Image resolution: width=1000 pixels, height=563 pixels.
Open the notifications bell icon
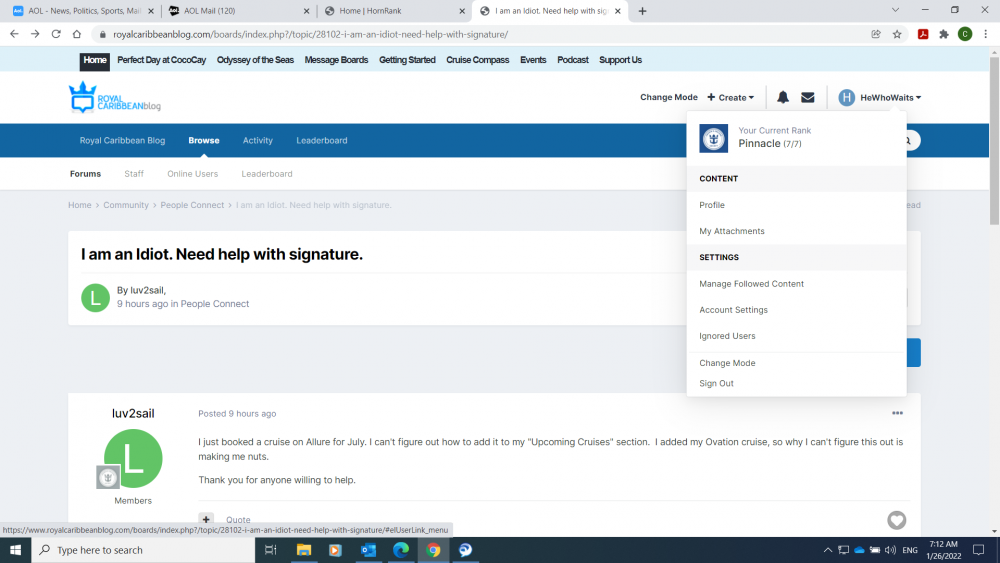pyautogui.click(x=783, y=97)
